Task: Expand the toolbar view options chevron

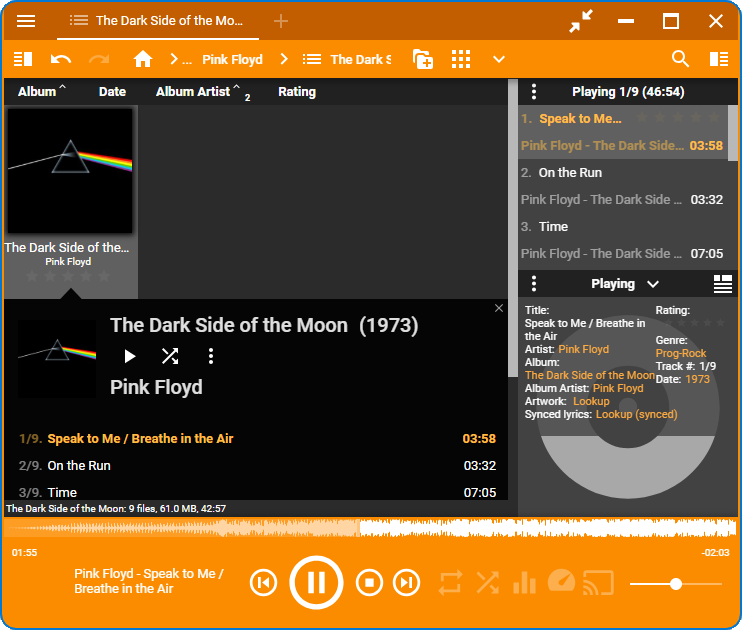Action: (x=499, y=59)
